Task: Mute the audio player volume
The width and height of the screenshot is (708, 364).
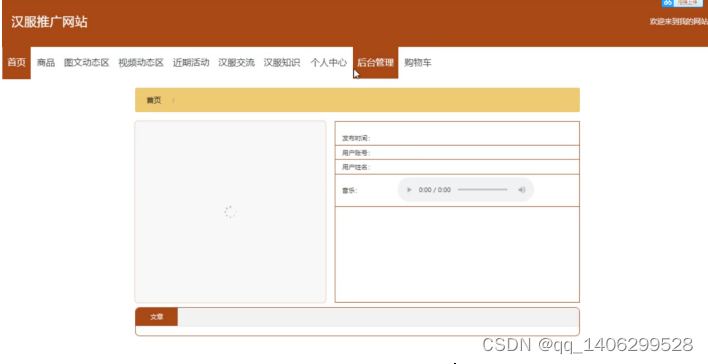Action: point(522,190)
